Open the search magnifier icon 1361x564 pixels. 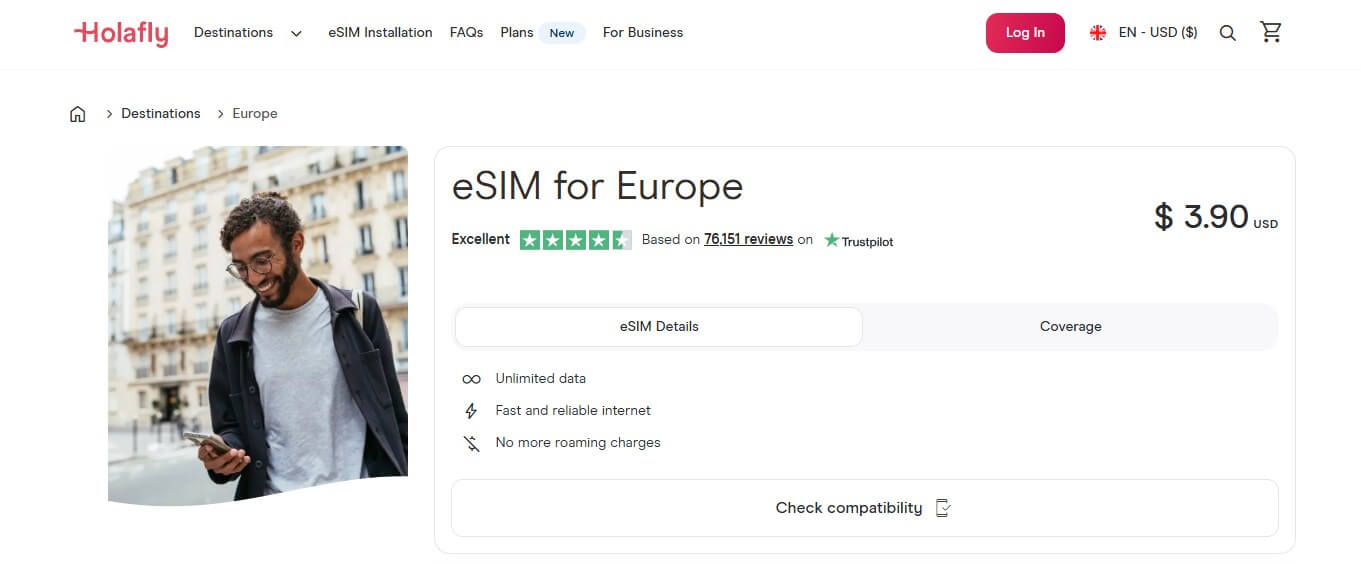click(x=1228, y=33)
